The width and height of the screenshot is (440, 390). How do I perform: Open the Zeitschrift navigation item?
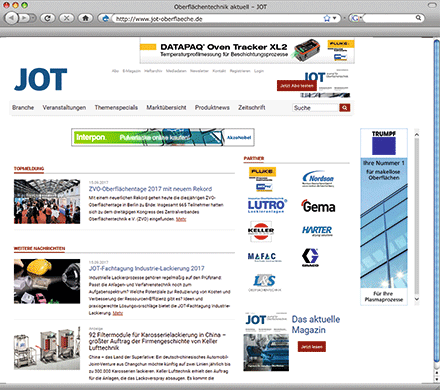pos(252,107)
